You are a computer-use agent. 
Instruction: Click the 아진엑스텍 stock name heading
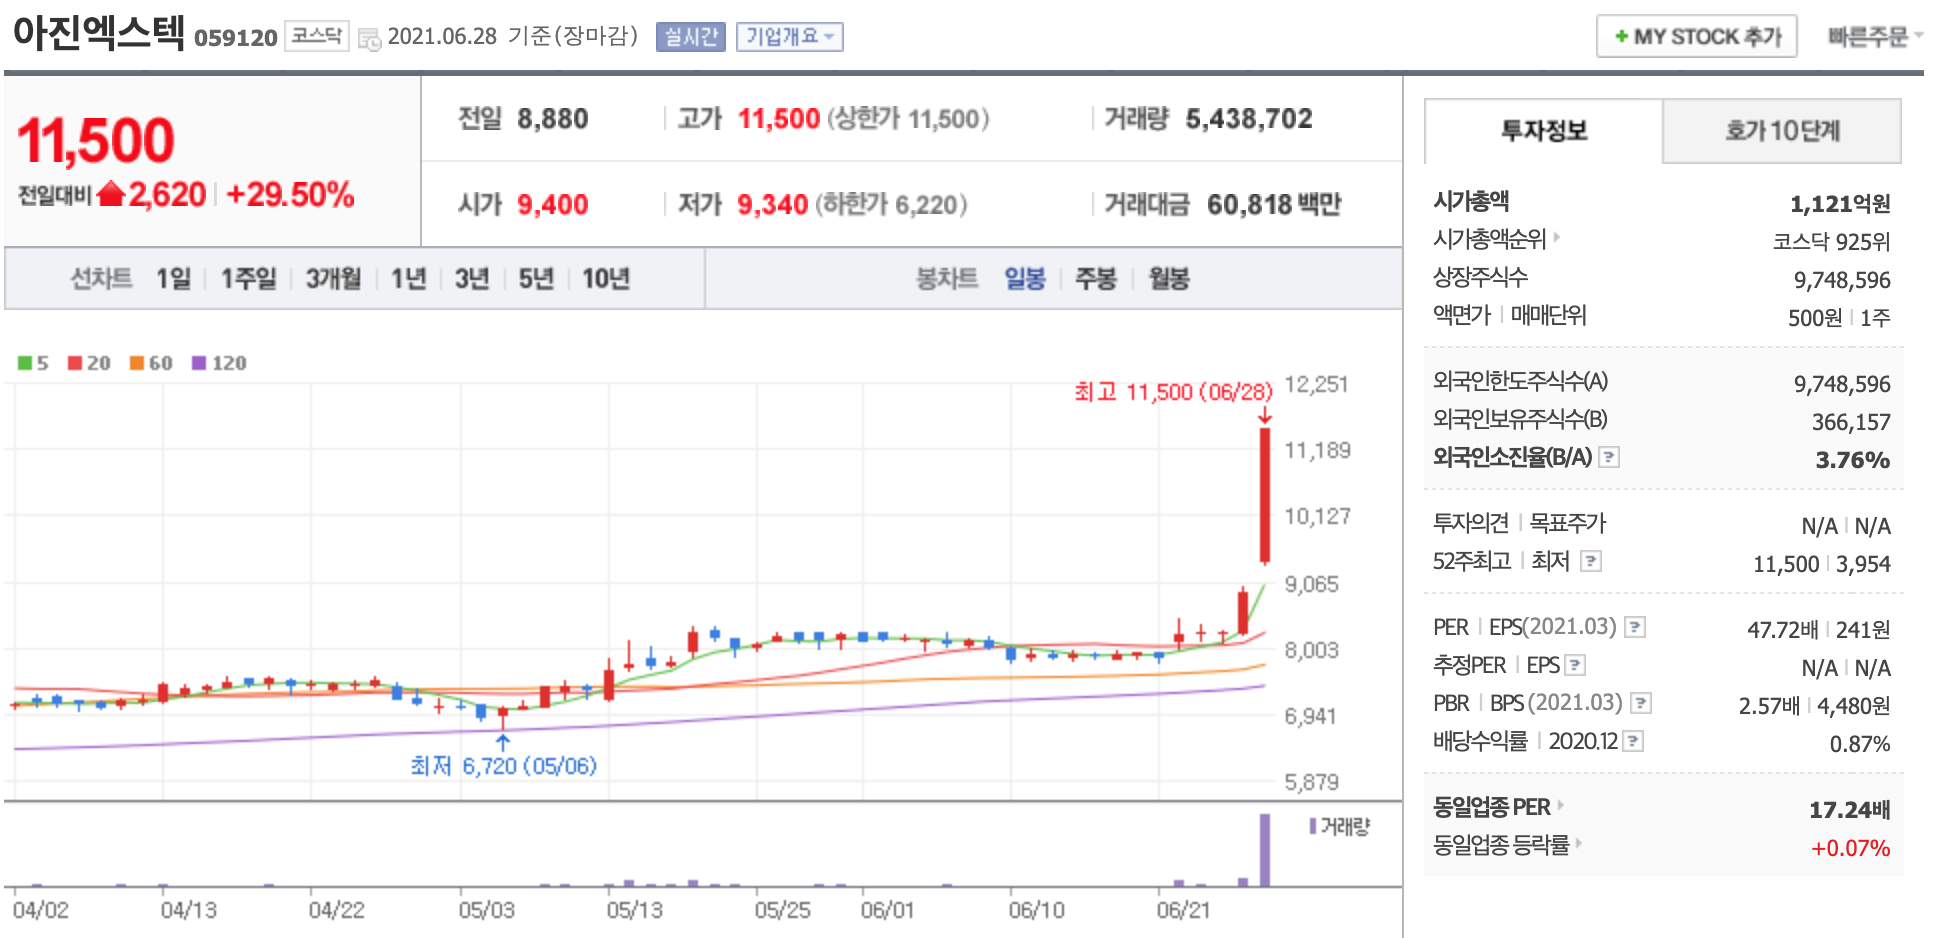pyautogui.click(x=99, y=33)
